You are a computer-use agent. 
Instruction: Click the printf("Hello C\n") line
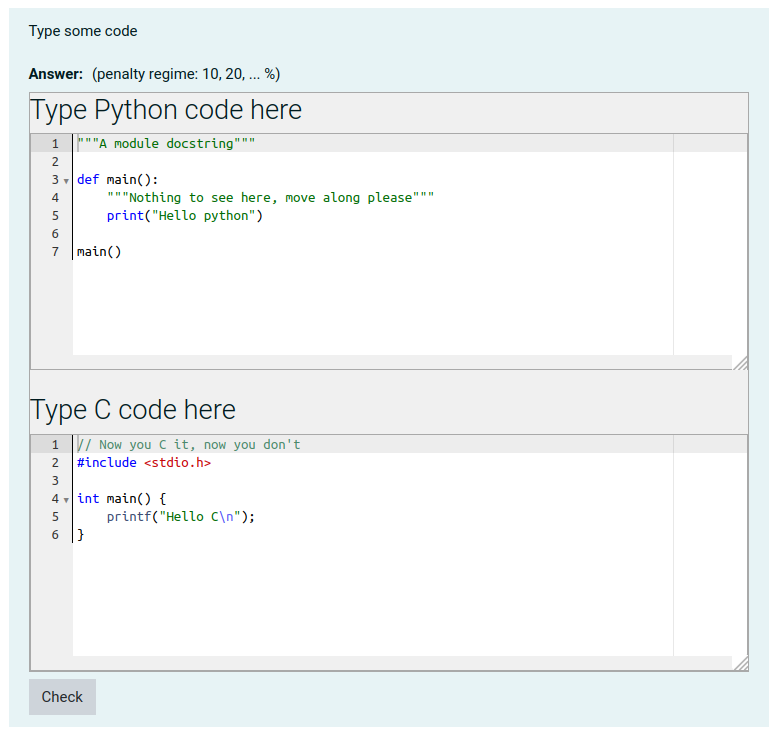pos(181,516)
